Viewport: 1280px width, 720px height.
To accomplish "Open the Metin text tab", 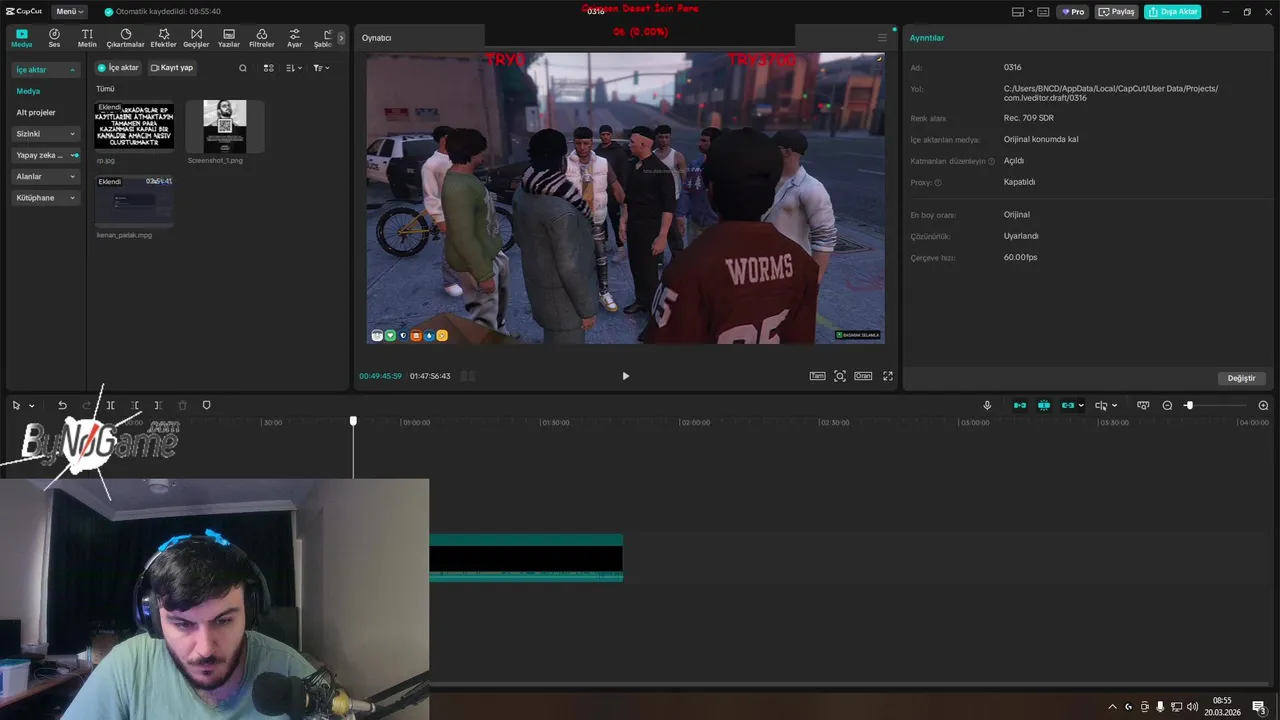I will click(x=87, y=38).
